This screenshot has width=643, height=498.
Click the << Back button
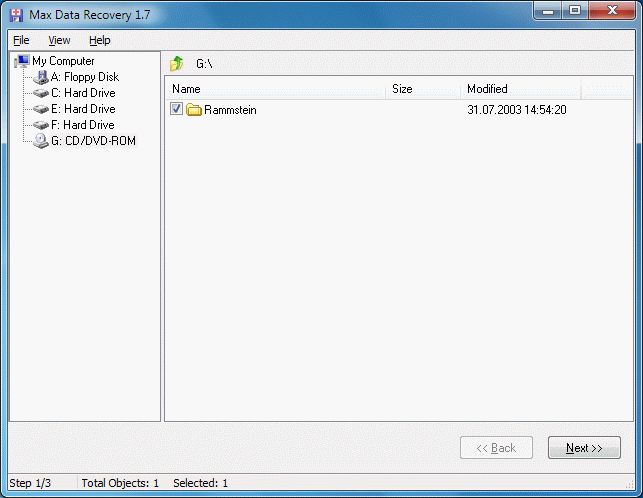click(496, 448)
